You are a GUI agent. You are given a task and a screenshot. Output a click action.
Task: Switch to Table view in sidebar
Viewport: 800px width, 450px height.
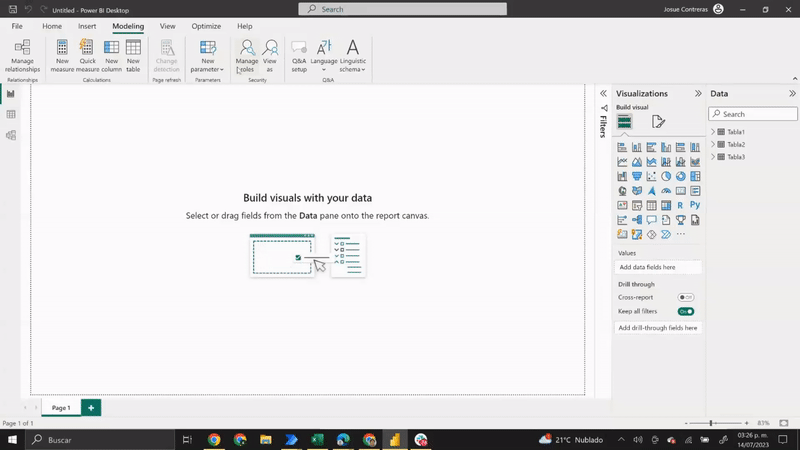click(11, 114)
